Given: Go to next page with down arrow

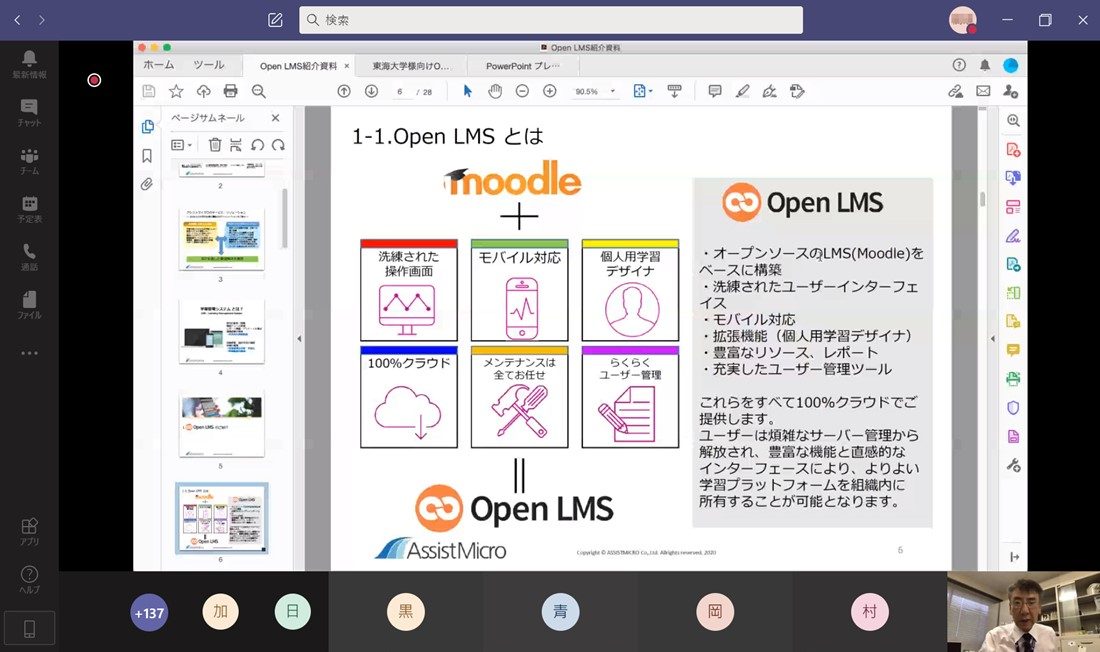Looking at the screenshot, I should pos(371,91).
